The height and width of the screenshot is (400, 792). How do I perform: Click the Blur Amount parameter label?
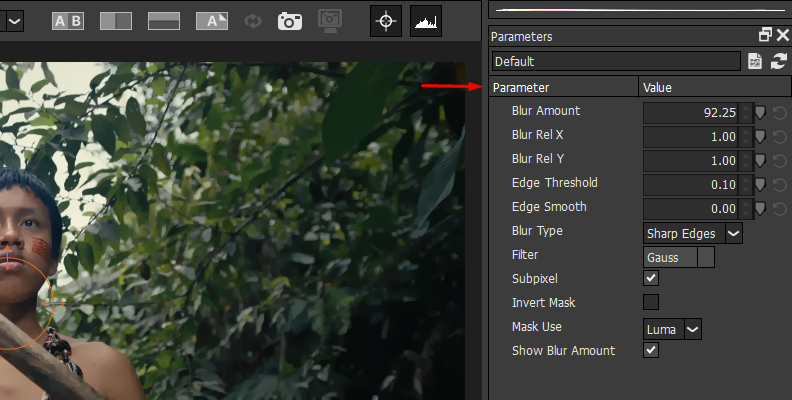pos(546,111)
